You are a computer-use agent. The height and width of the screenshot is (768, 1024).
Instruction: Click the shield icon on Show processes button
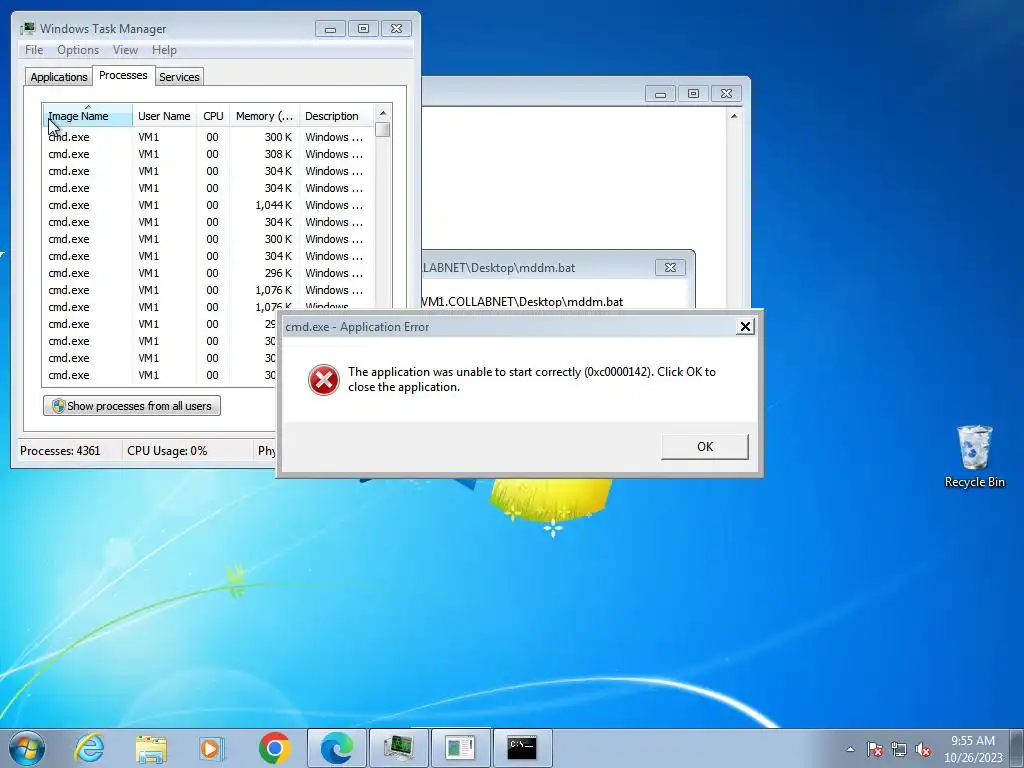(58, 406)
